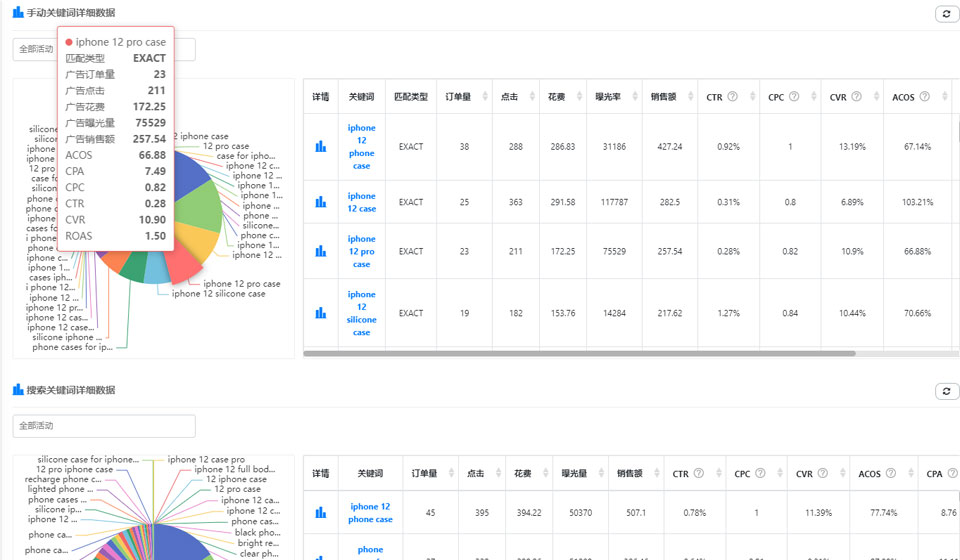Sort search keyword table by 点击
Screen dimensions: 960x560
498,473
